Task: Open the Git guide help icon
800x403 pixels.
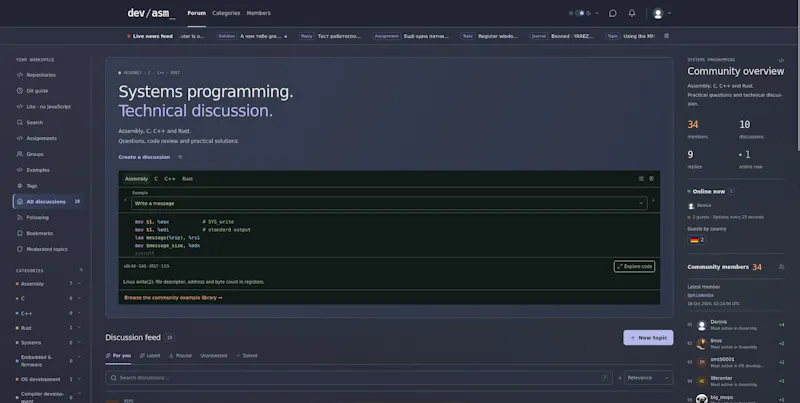Action: tap(20, 91)
